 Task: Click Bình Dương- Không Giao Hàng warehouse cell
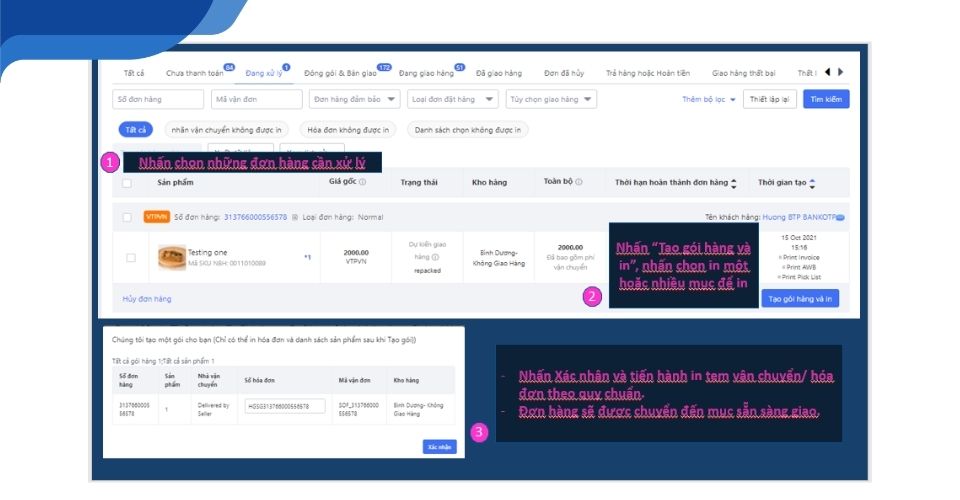498,258
